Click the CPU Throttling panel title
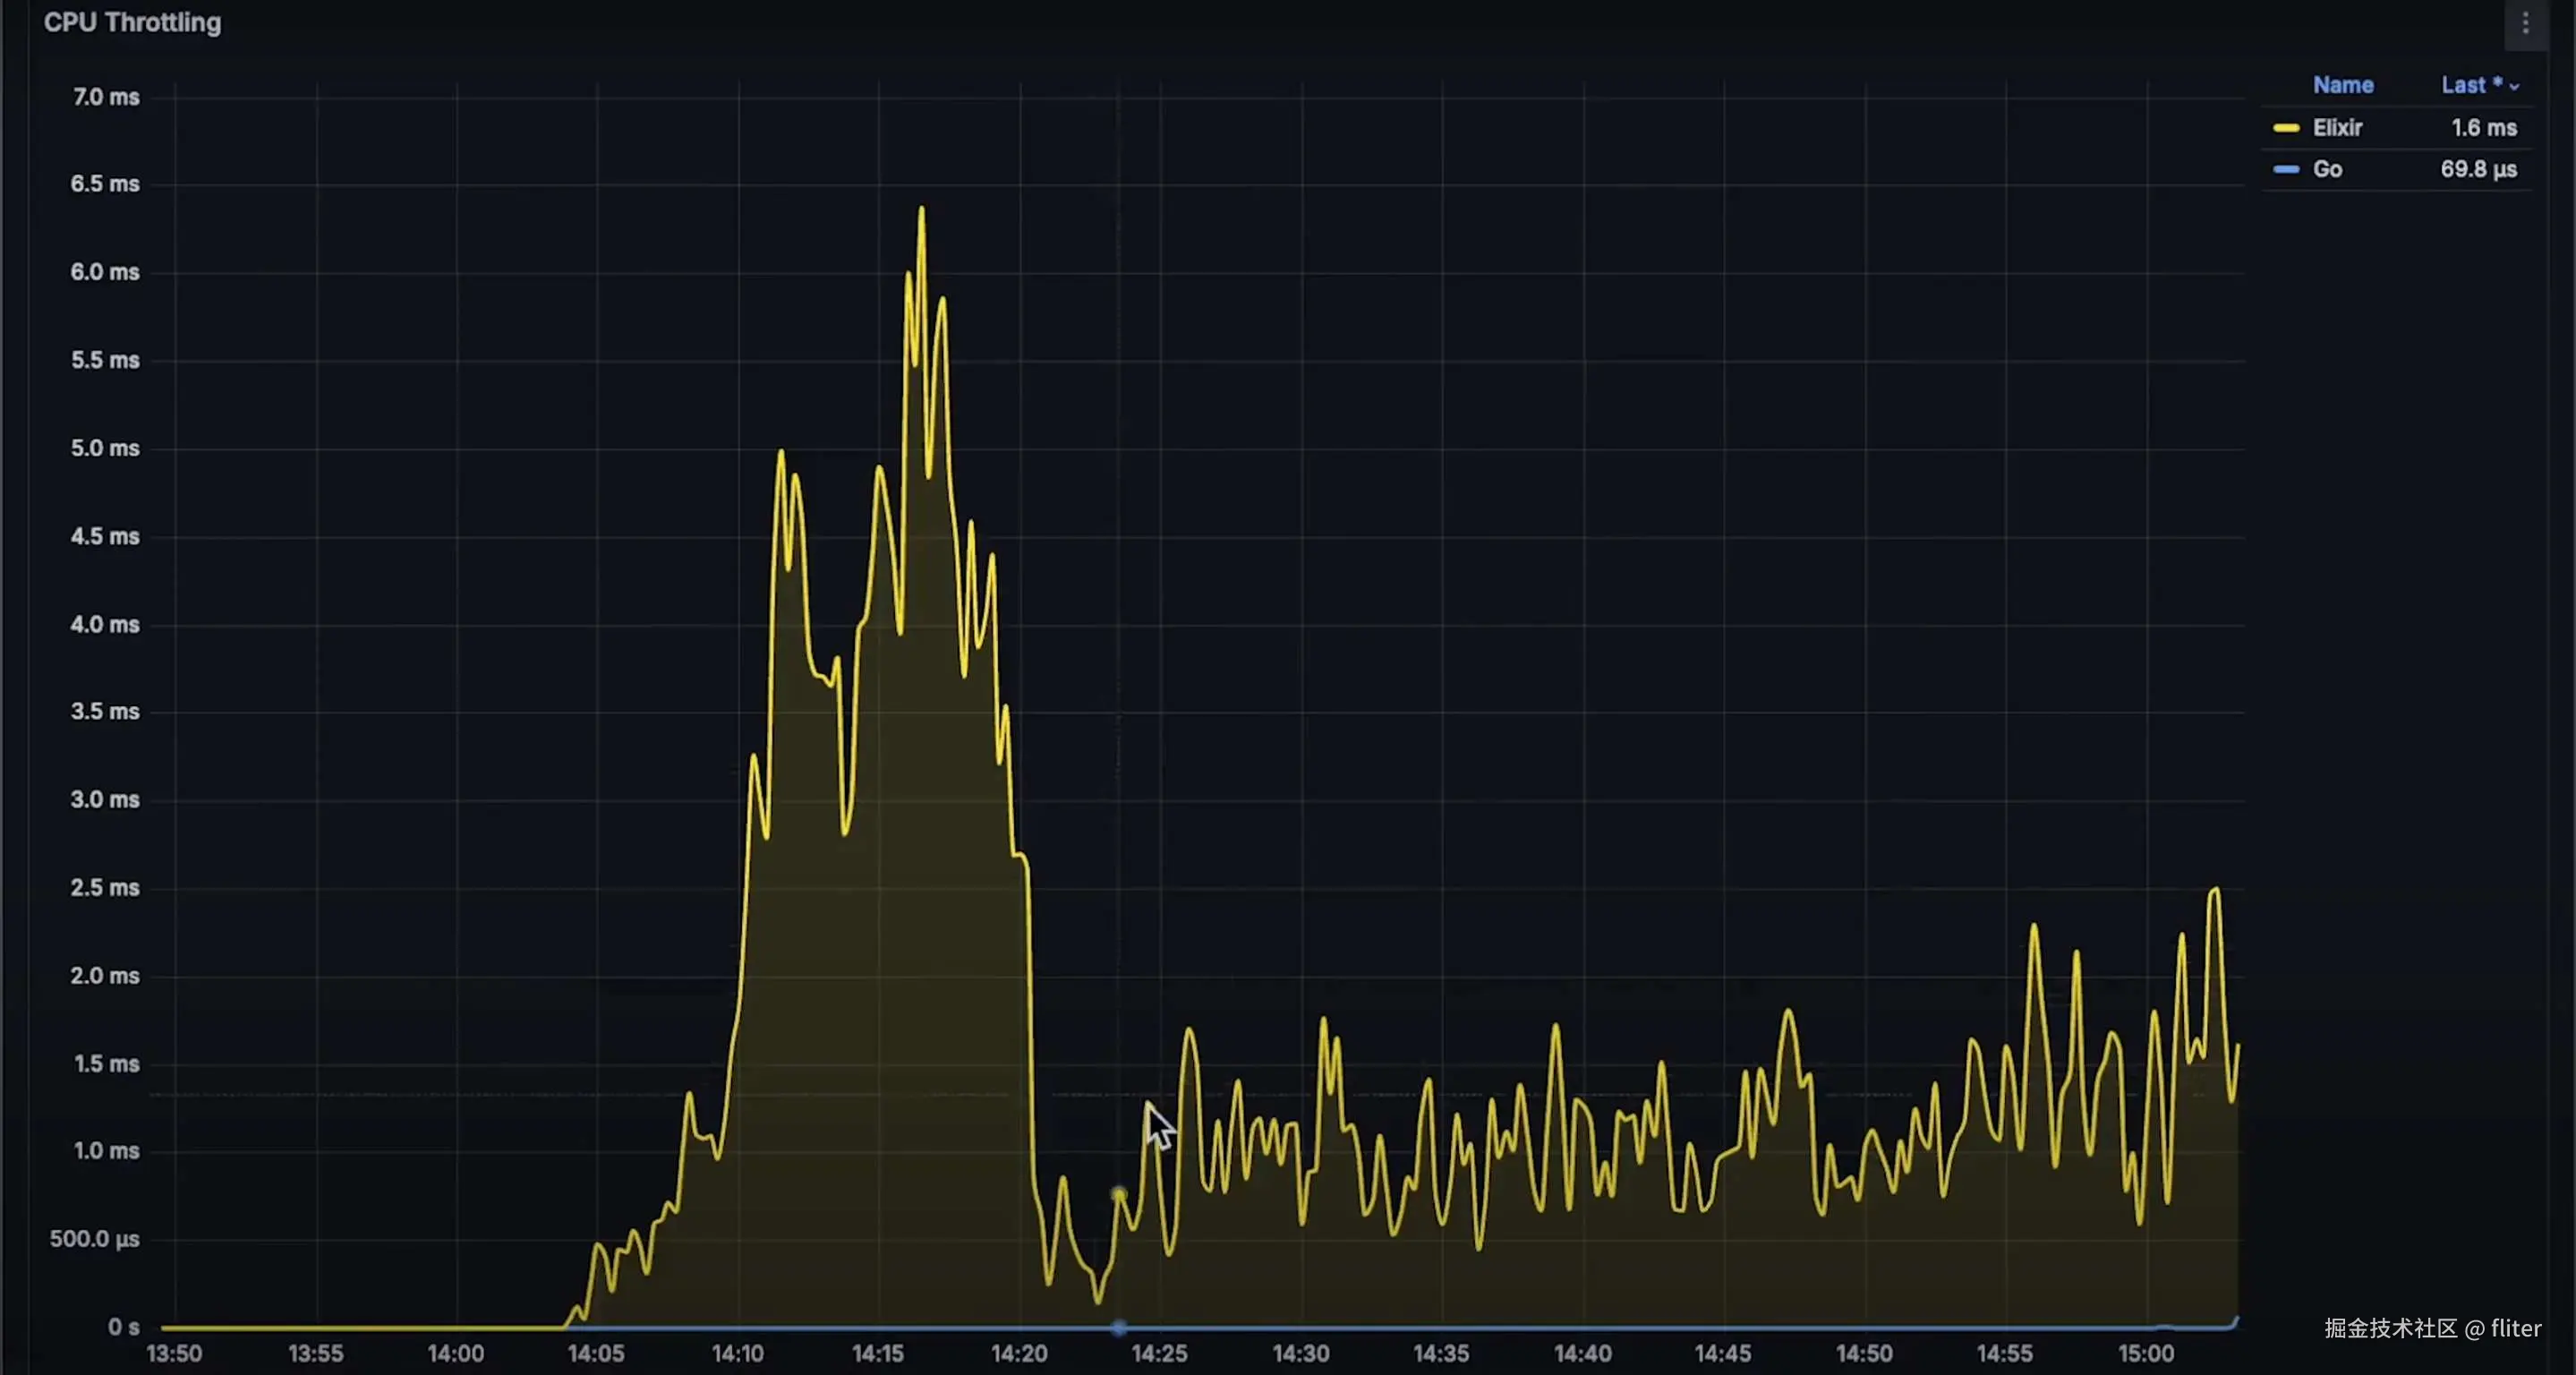 132,23
